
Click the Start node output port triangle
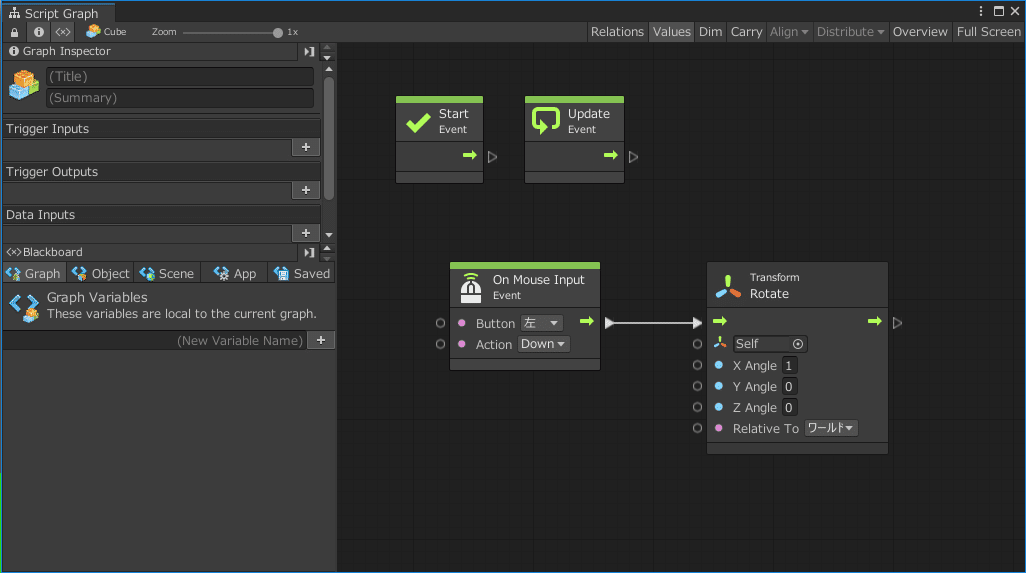point(492,157)
